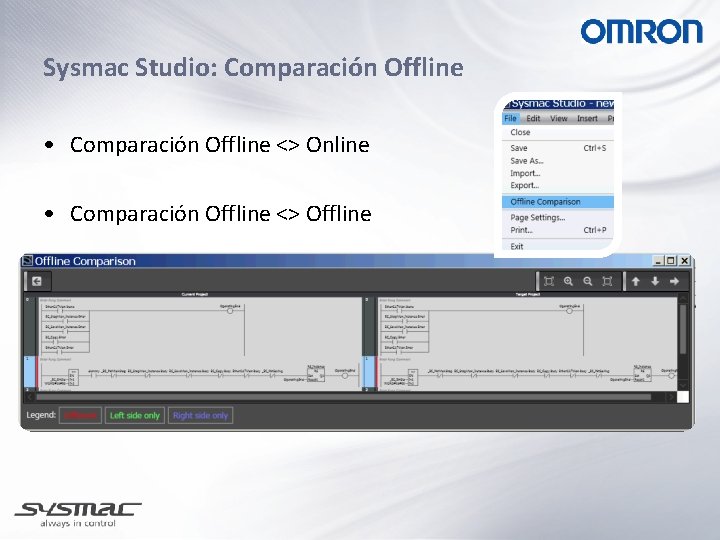Screen dimensions: 720x540
Task: Click the purple Right side only legend
Action: tap(200, 415)
